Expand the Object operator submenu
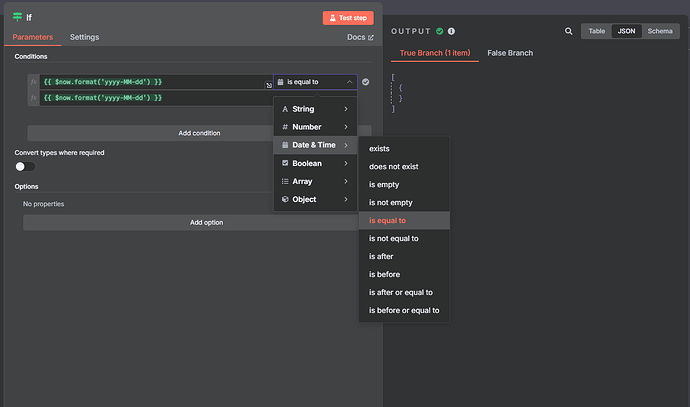 315,199
